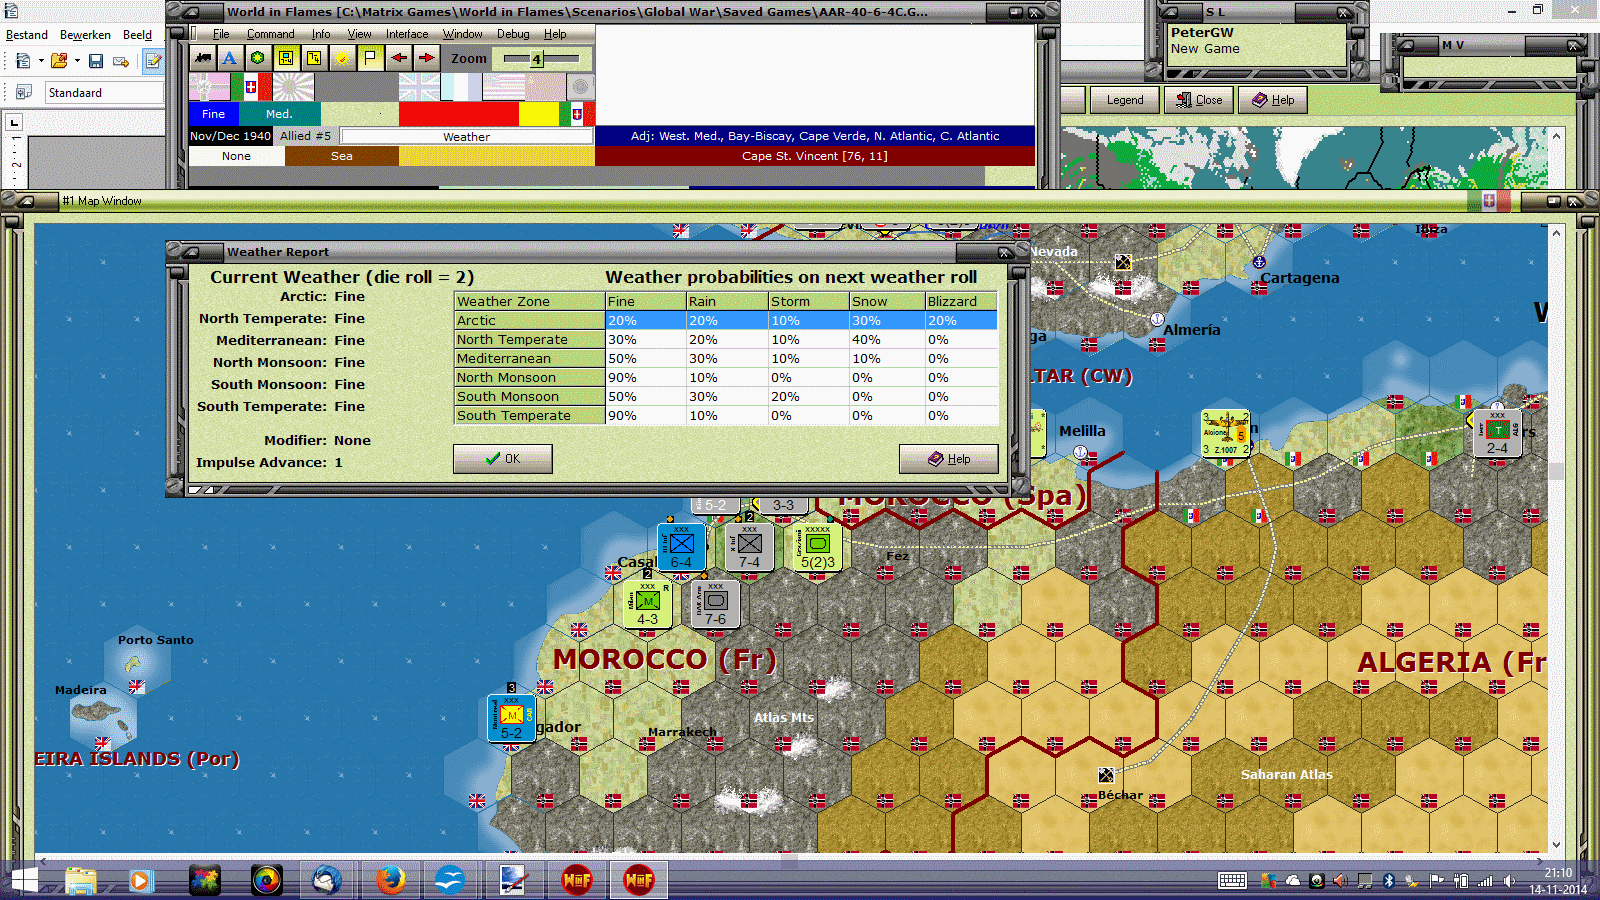Click the black tank units toolbar icon
The height and width of the screenshot is (900, 1600).
point(203,58)
